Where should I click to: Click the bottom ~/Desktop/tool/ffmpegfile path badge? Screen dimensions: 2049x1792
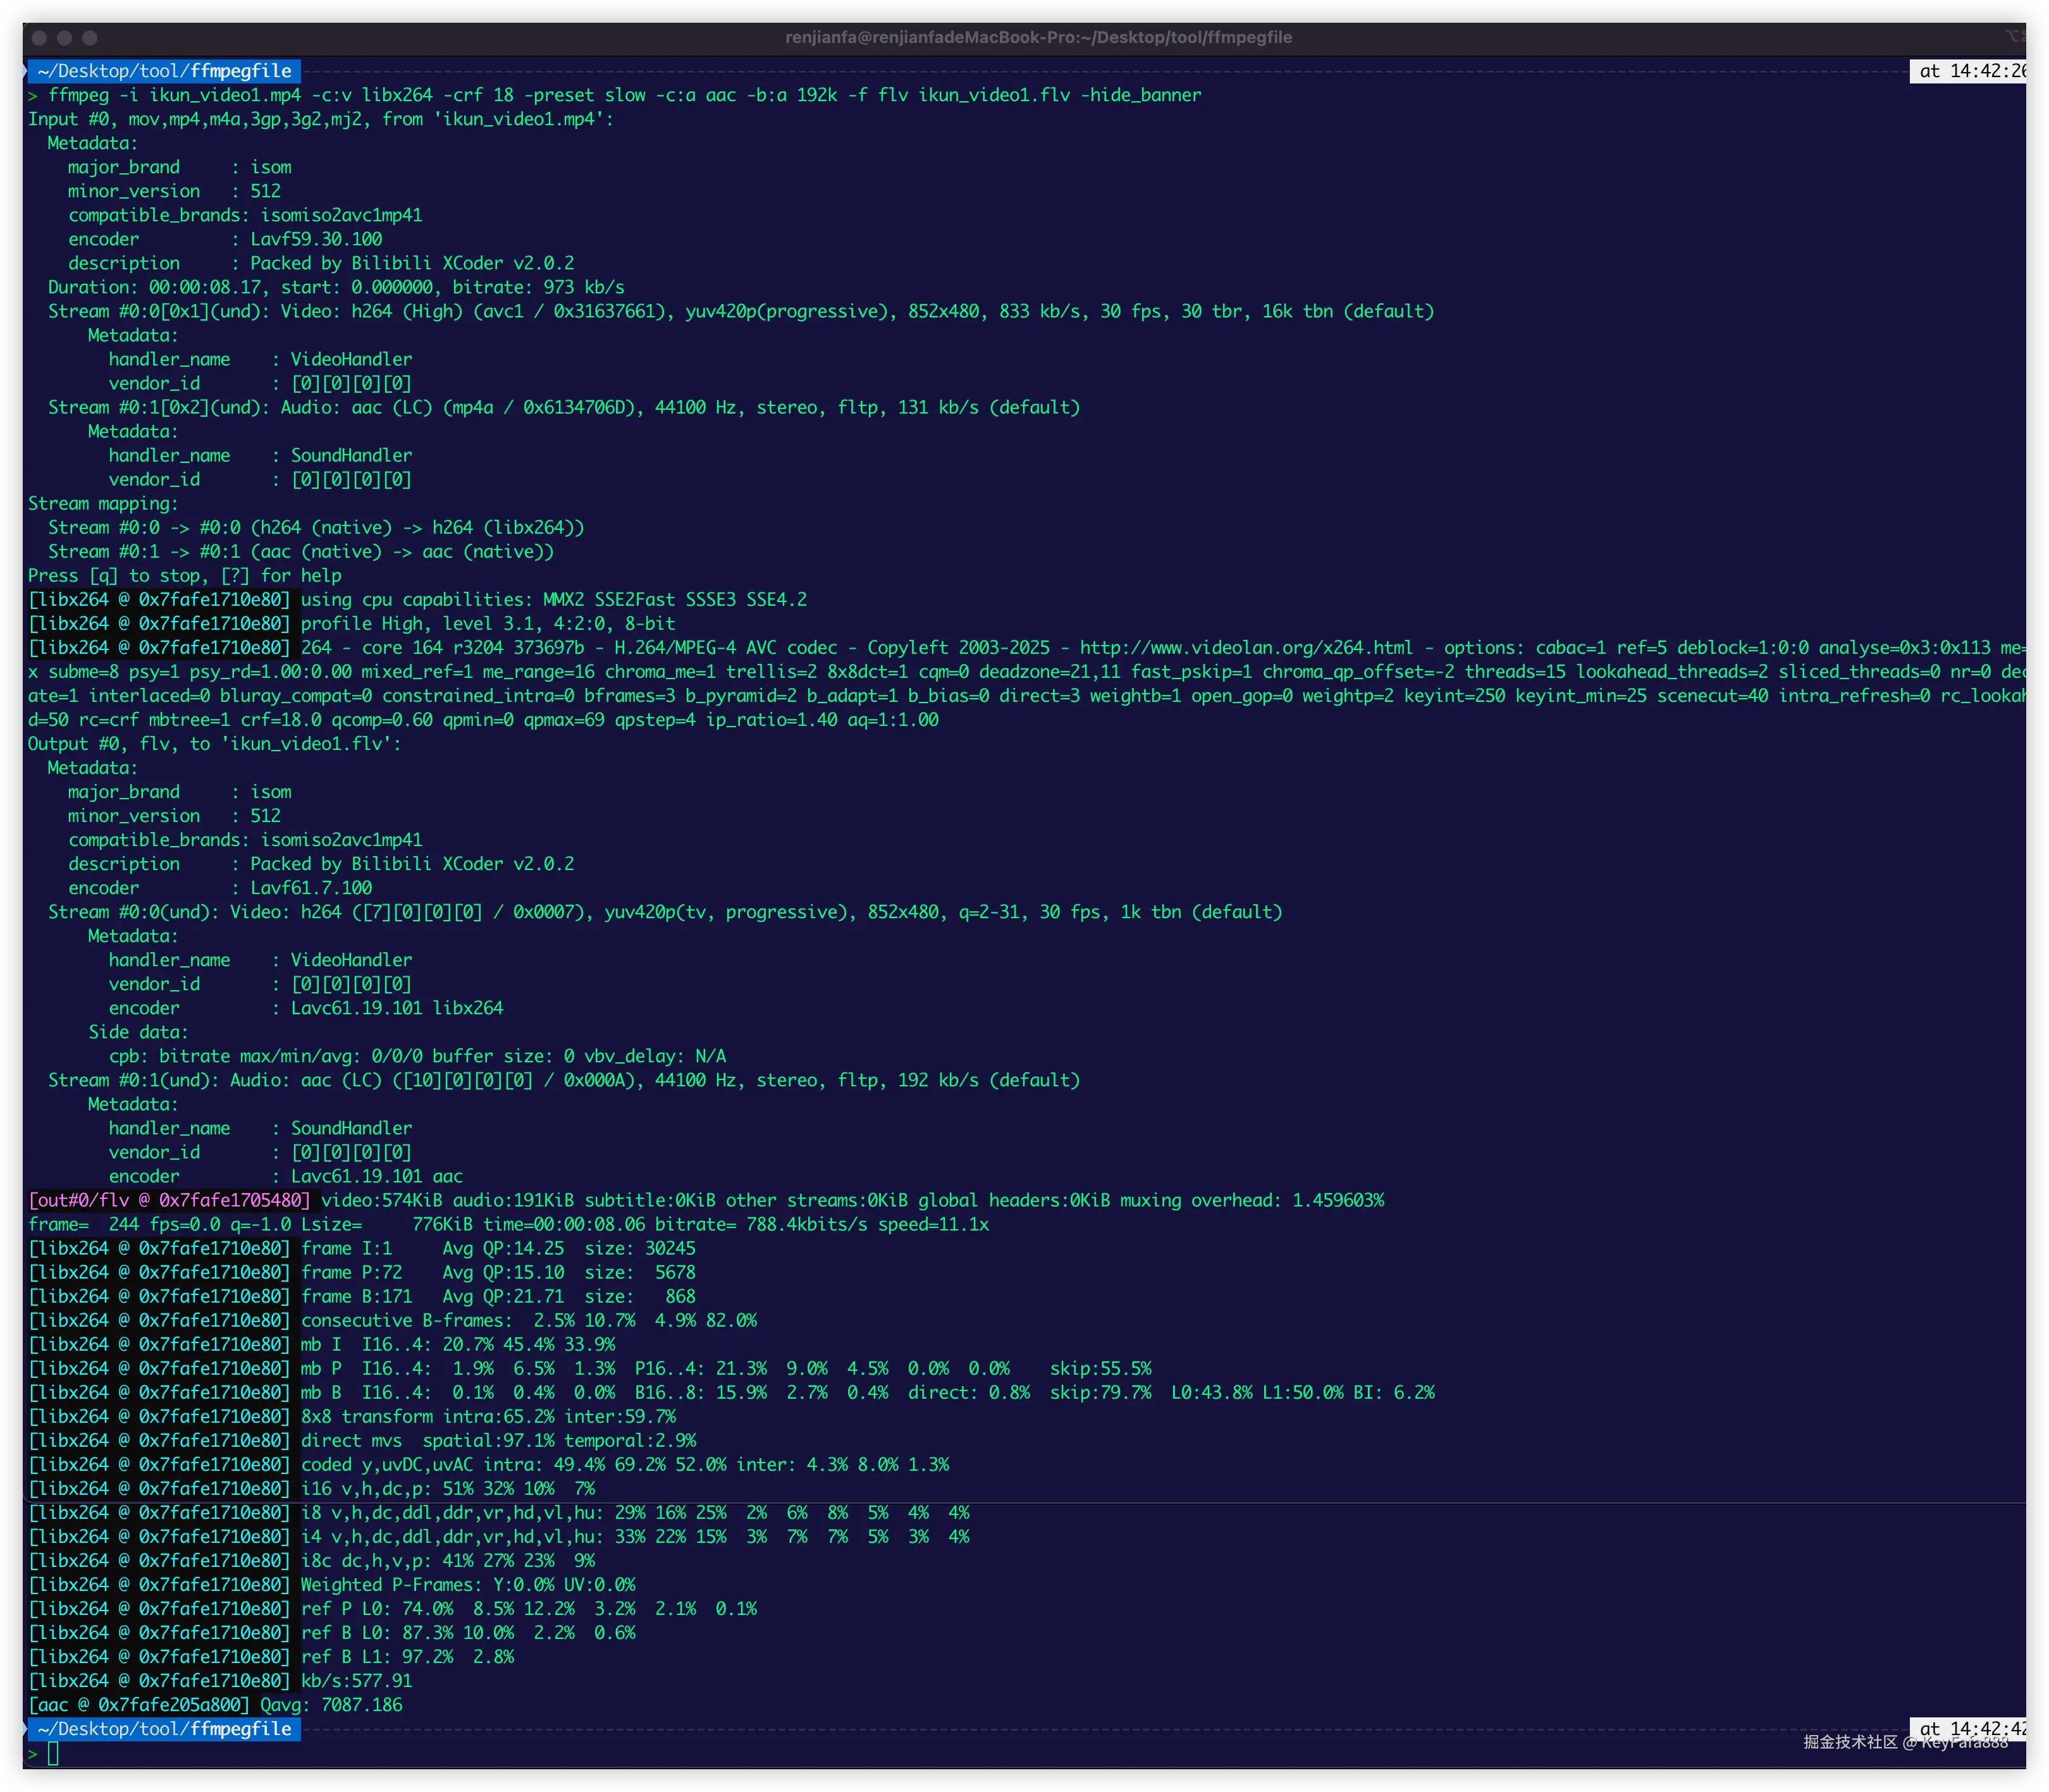click(x=165, y=1729)
